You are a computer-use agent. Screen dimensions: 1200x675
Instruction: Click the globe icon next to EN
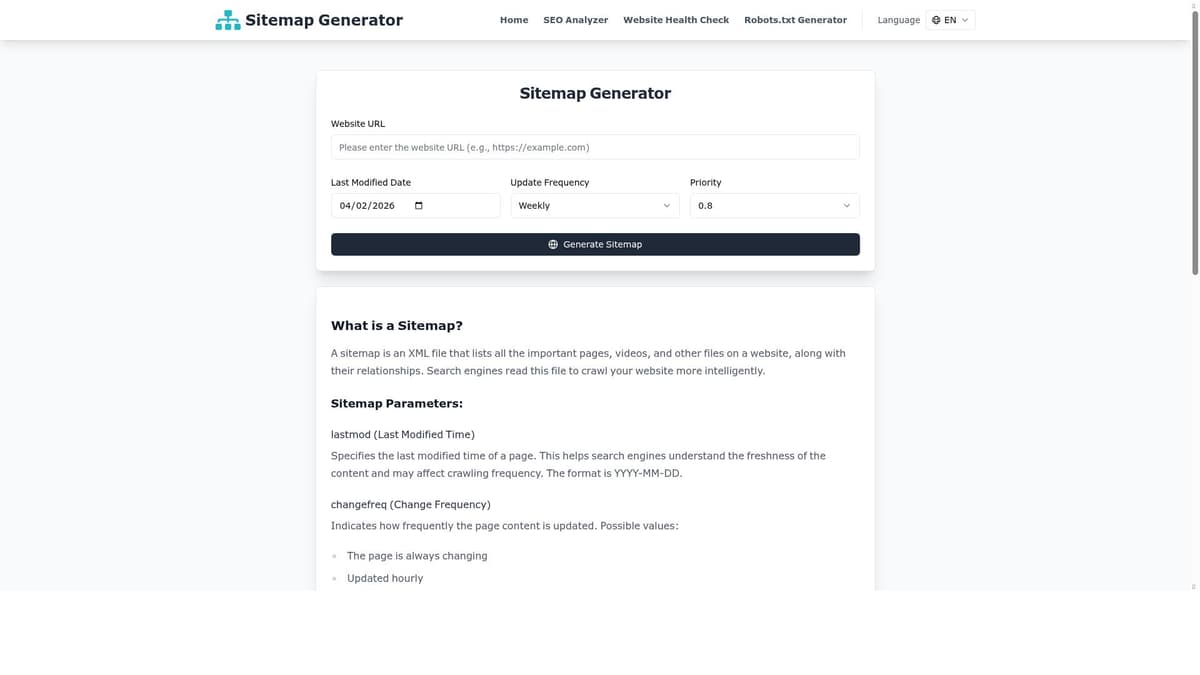[x=936, y=18]
